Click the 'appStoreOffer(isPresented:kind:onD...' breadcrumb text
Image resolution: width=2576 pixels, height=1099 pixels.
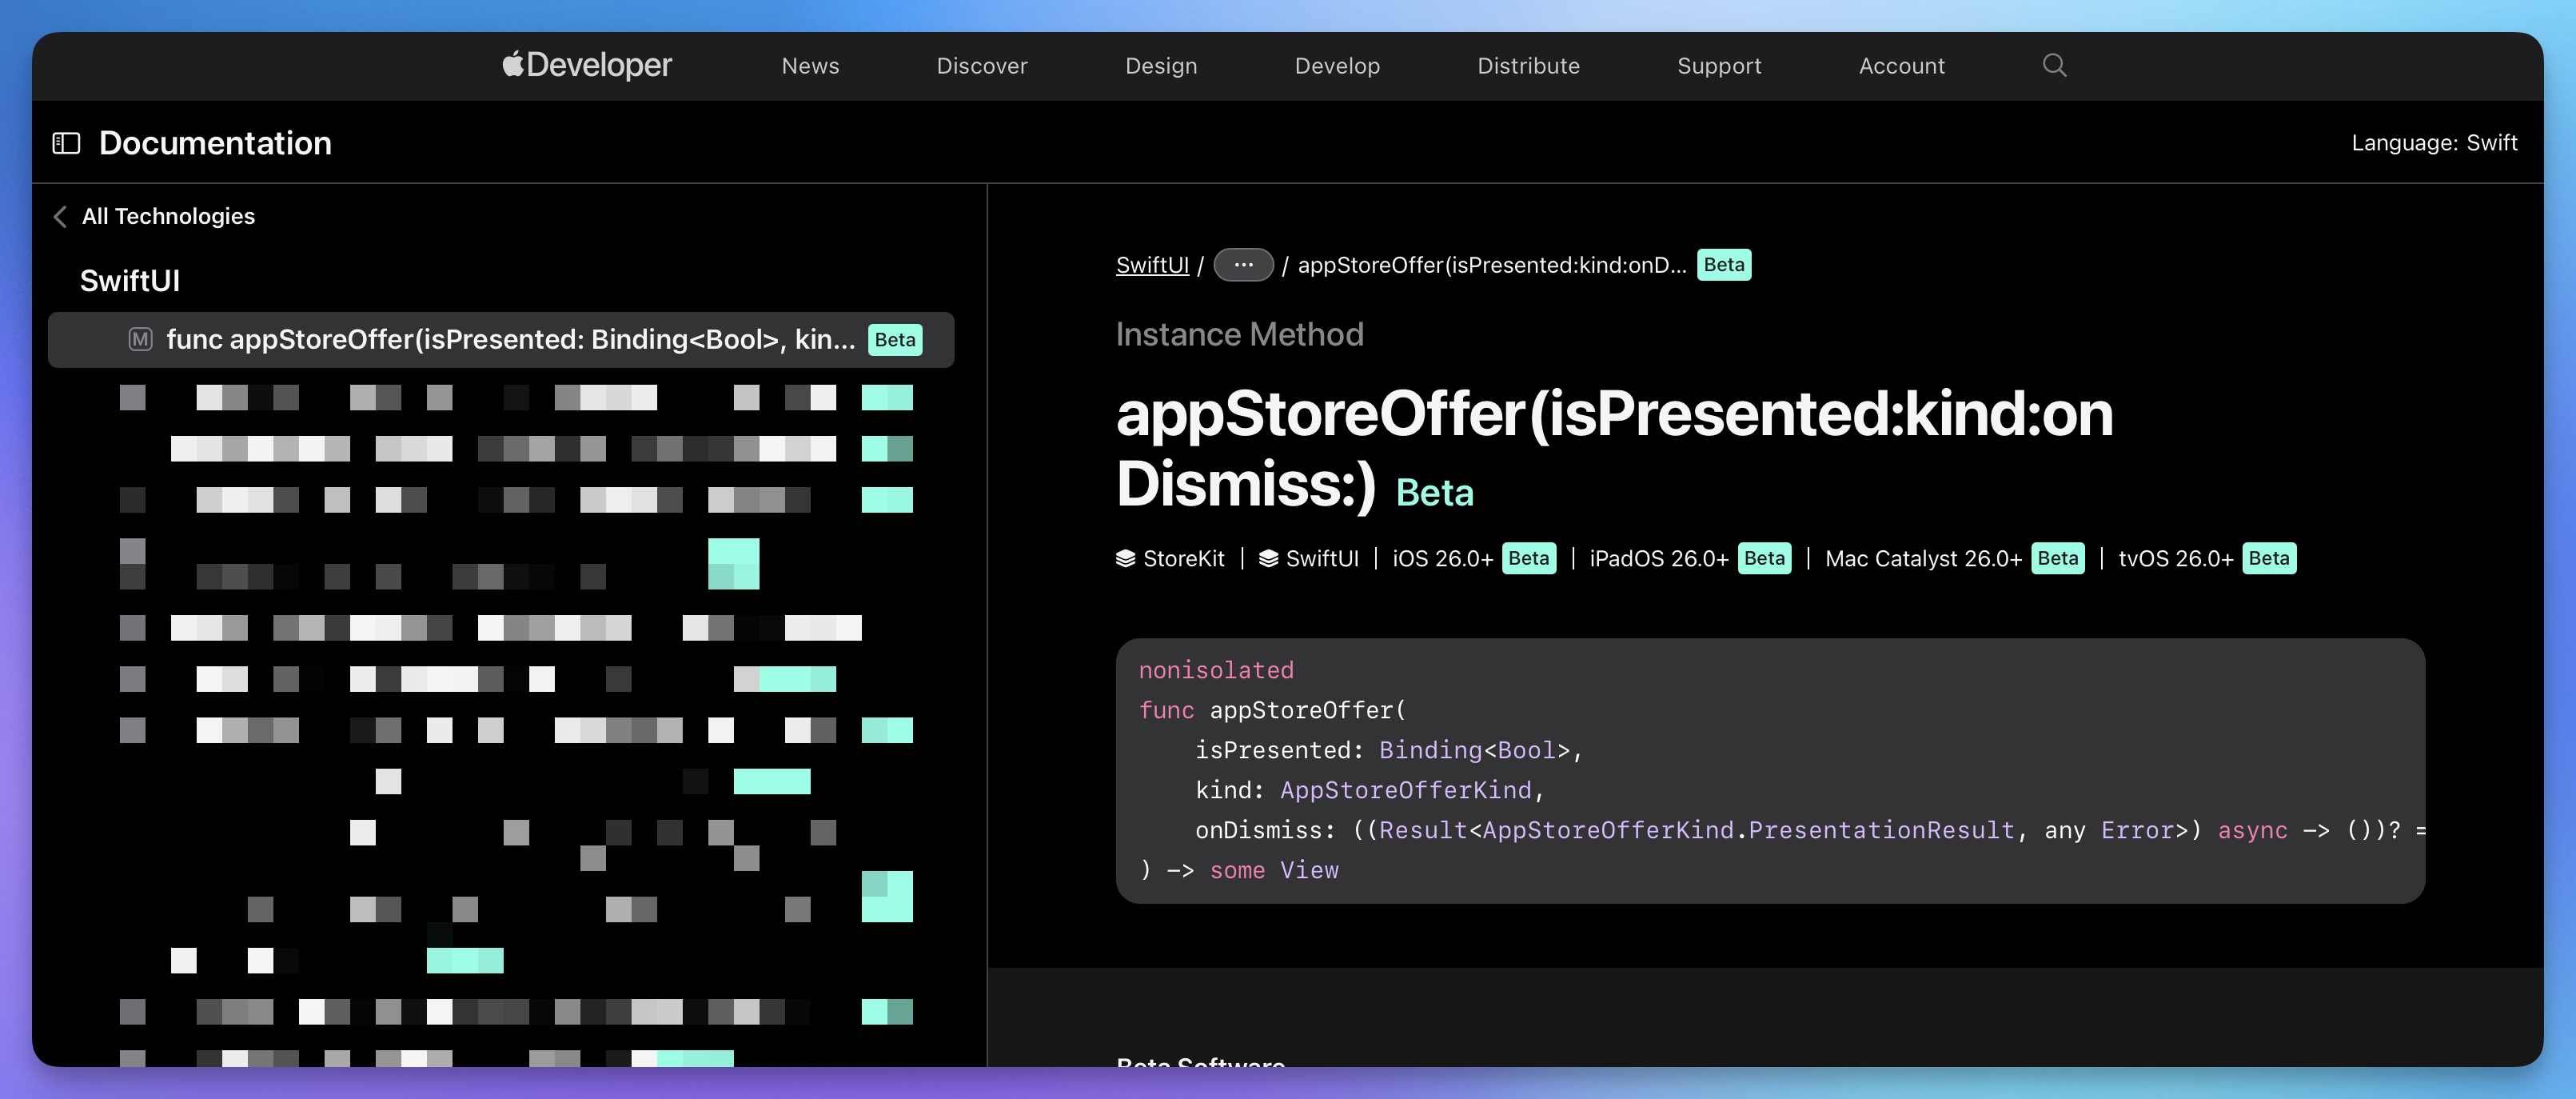(1491, 265)
